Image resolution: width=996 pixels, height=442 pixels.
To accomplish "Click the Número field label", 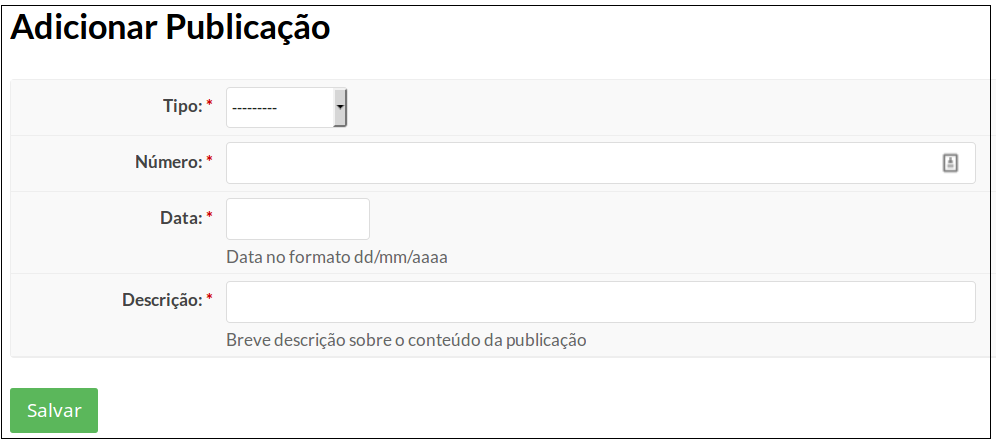I will pos(169,163).
